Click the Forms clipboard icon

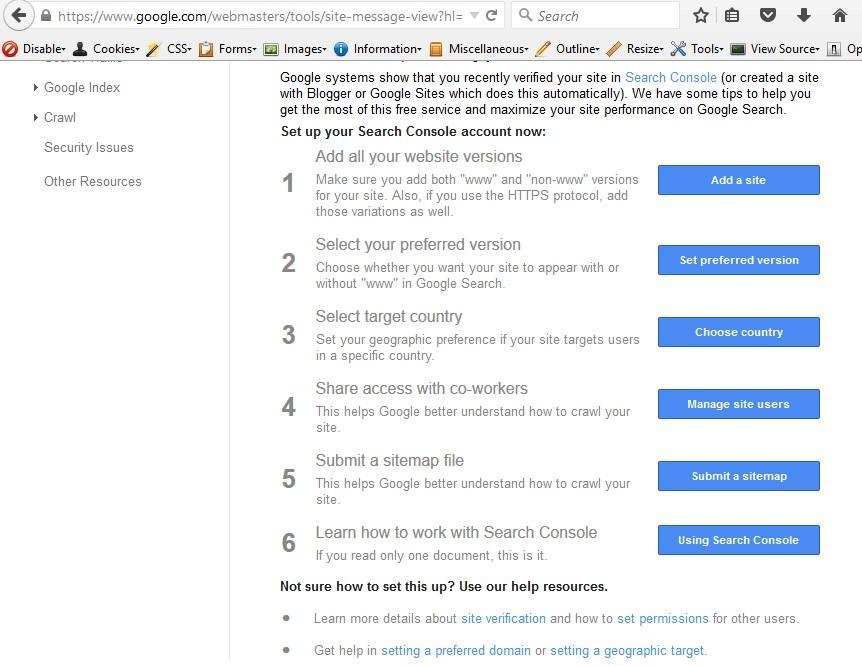click(x=206, y=49)
